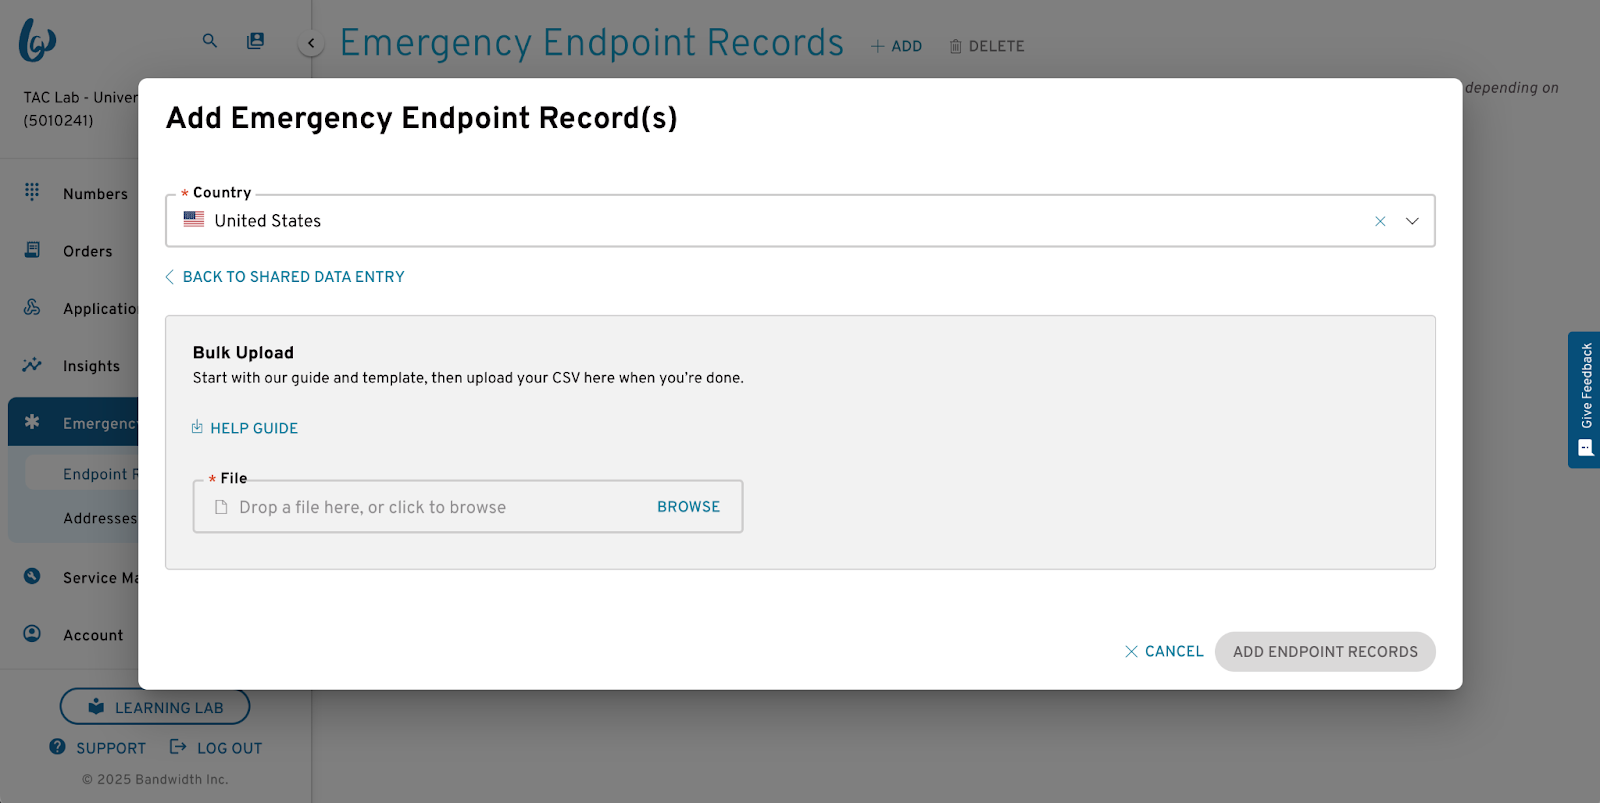Click the Numbers grid icon in sidebar
1600x803 pixels.
point(32,192)
